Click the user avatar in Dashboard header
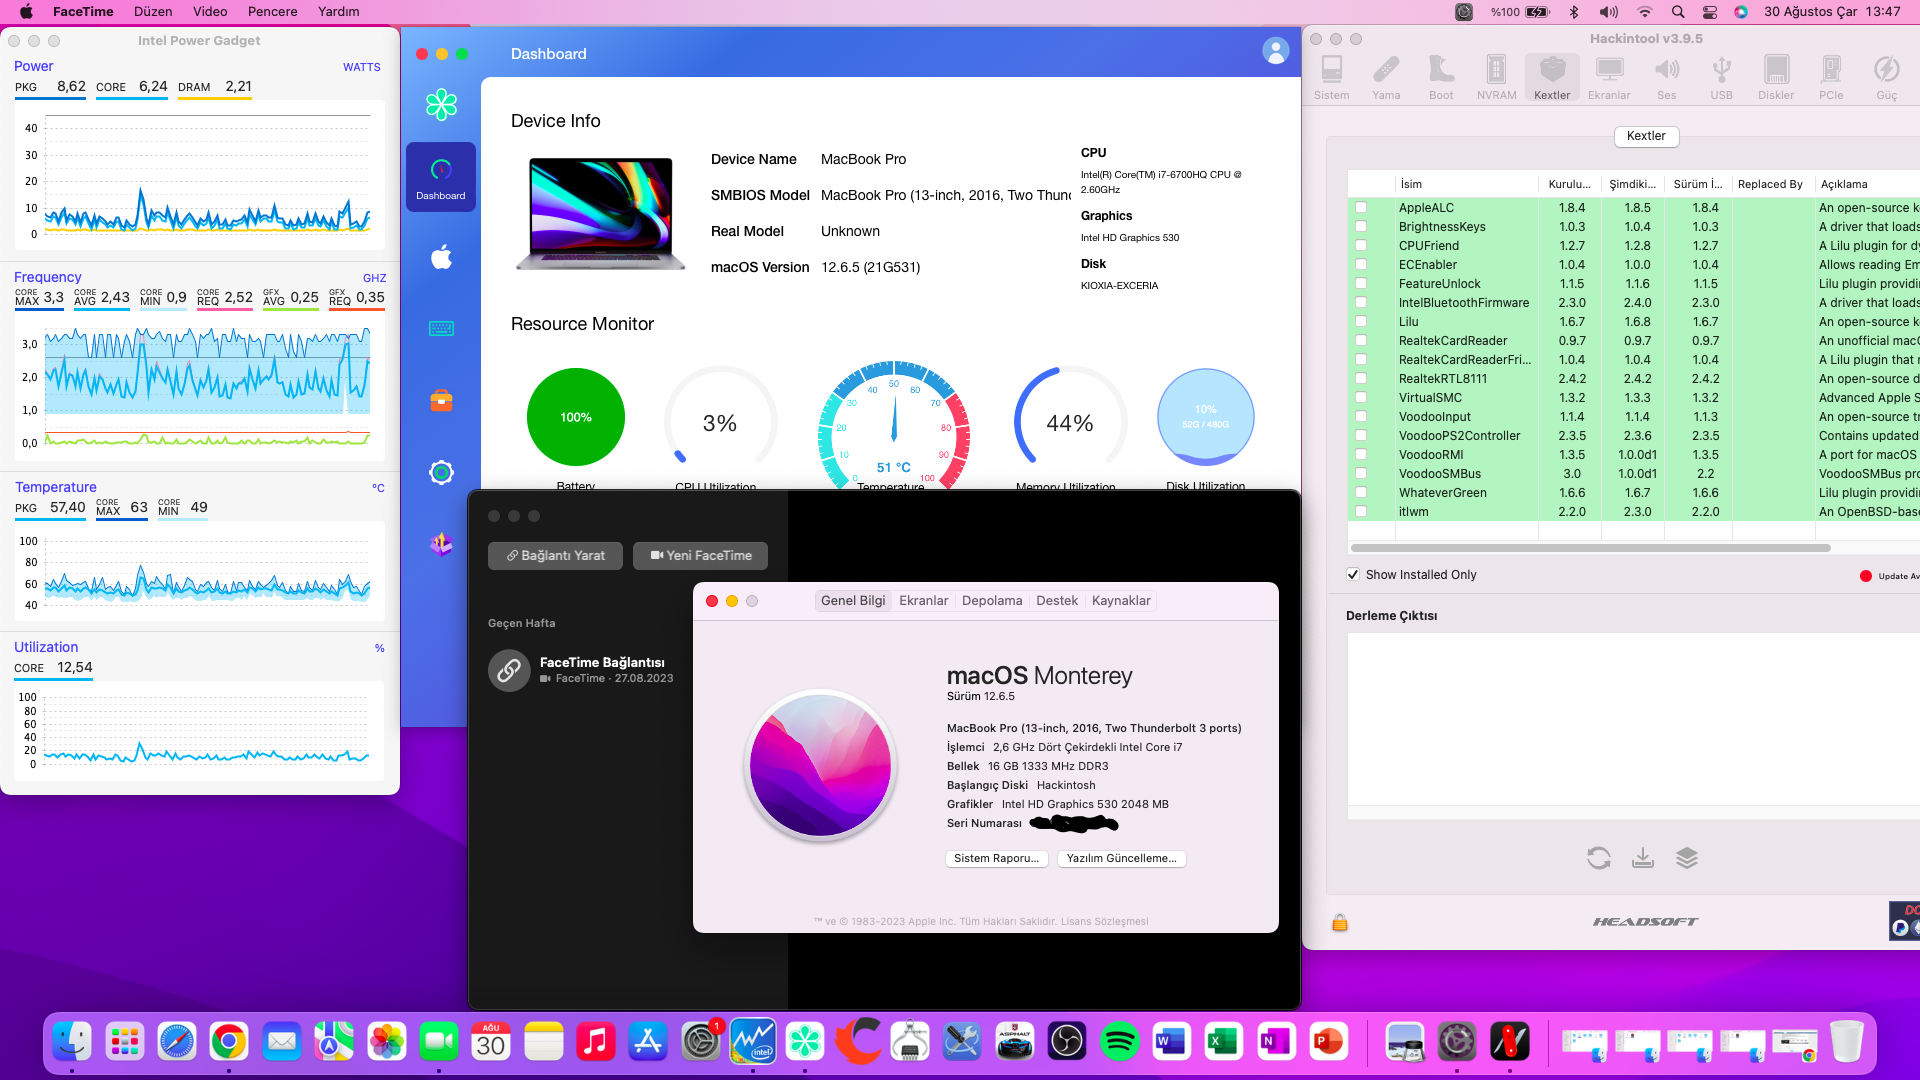The height and width of the screenshot is (1080, 1920). [x=1275, y=51]
